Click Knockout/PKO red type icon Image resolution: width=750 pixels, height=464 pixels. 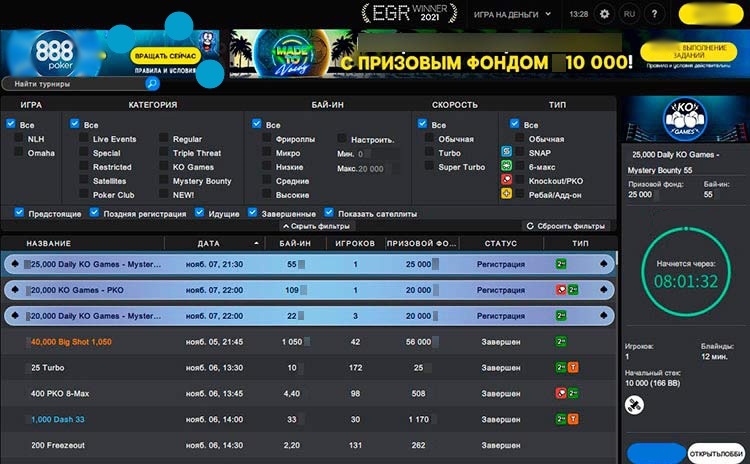click(507, 179)
